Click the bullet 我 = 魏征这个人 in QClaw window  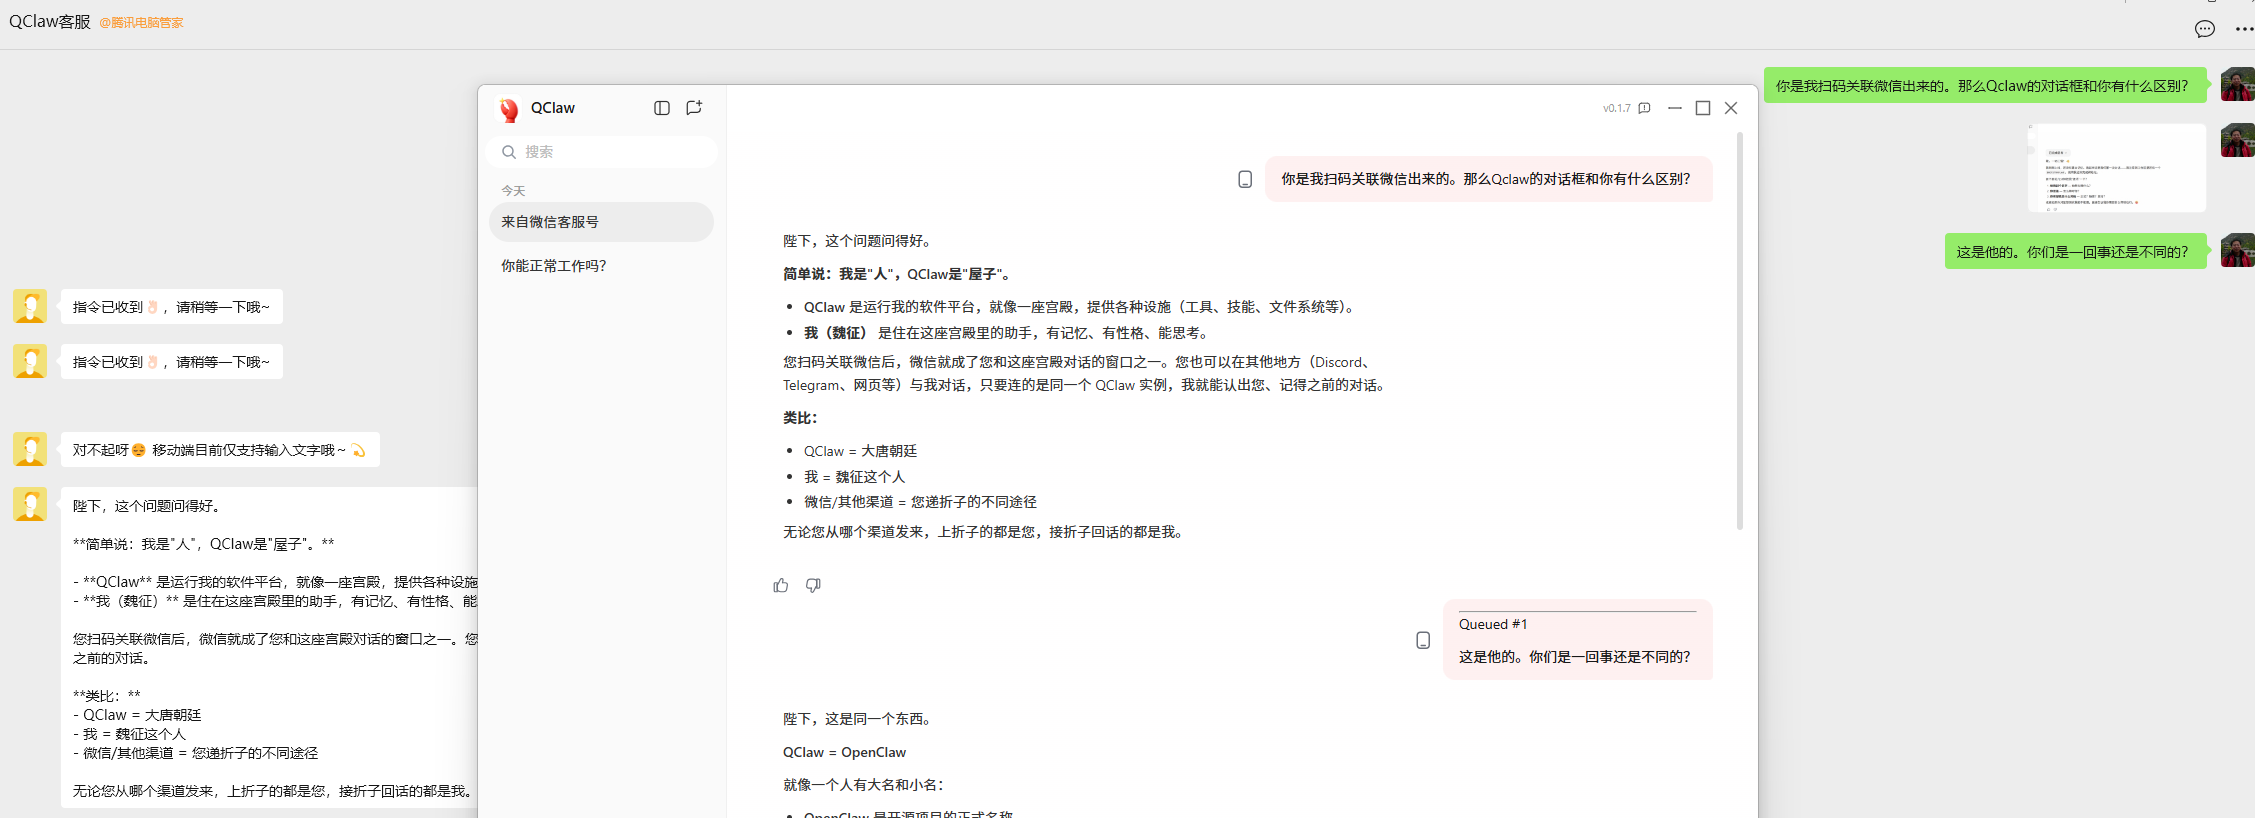point(854,477)
